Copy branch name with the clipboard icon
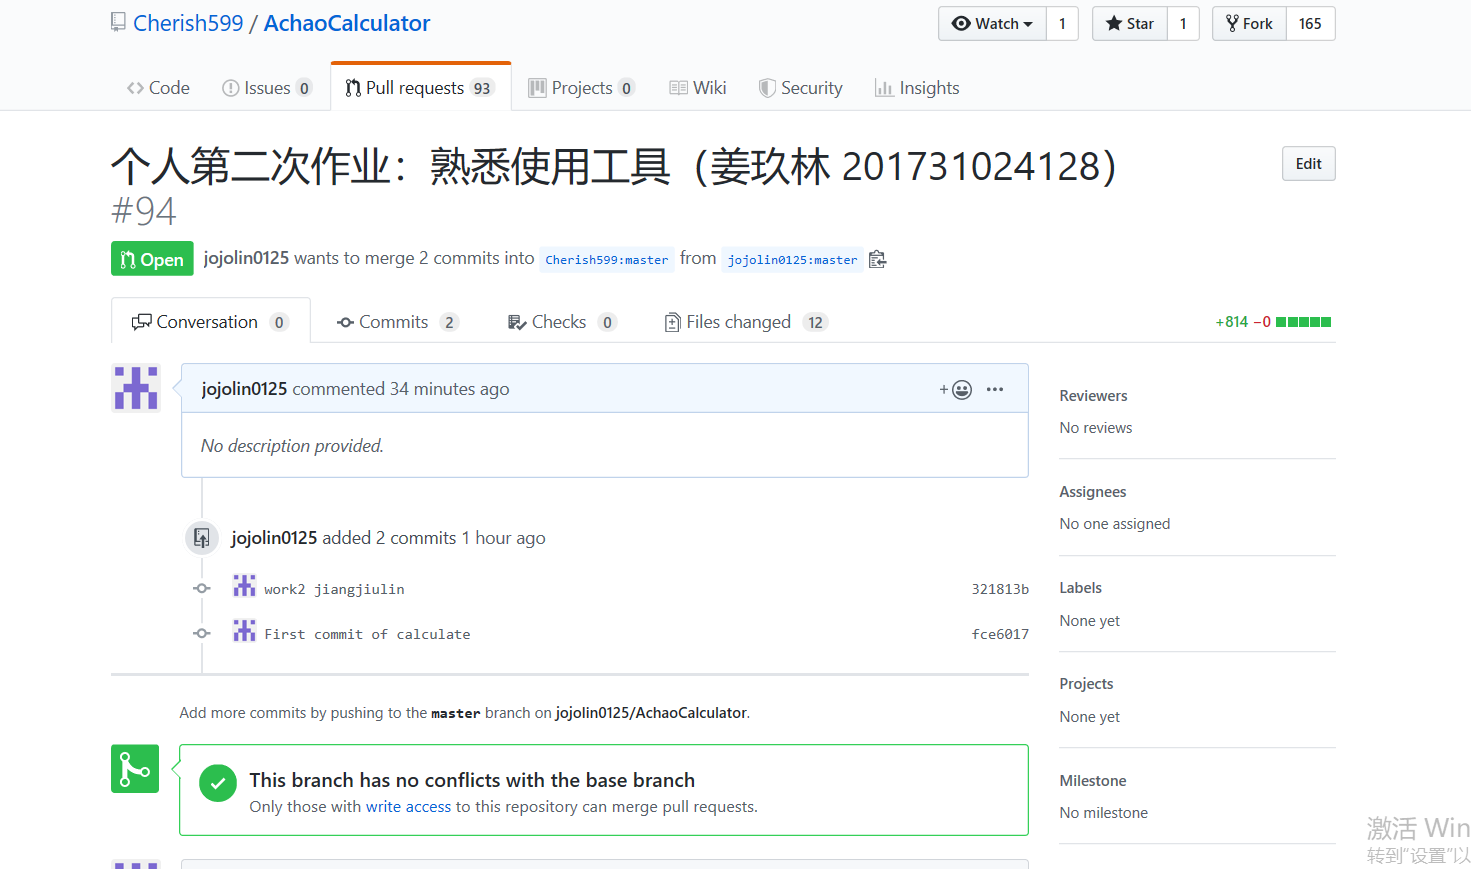This screenshot has height=869, width=1471. (x=877, y=258)
